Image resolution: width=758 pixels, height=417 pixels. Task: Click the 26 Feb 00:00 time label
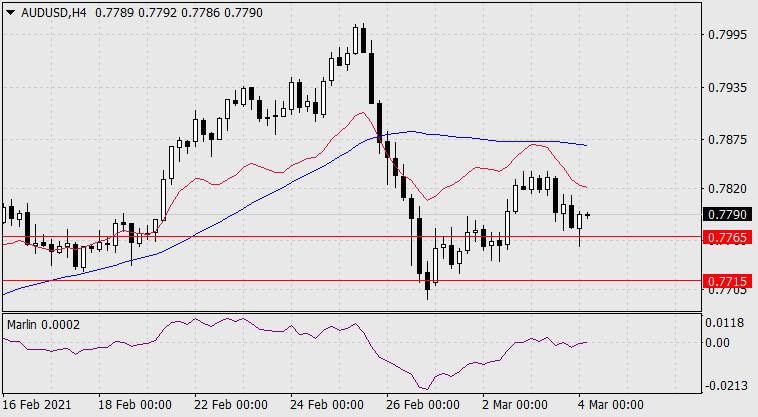(423, 404)
